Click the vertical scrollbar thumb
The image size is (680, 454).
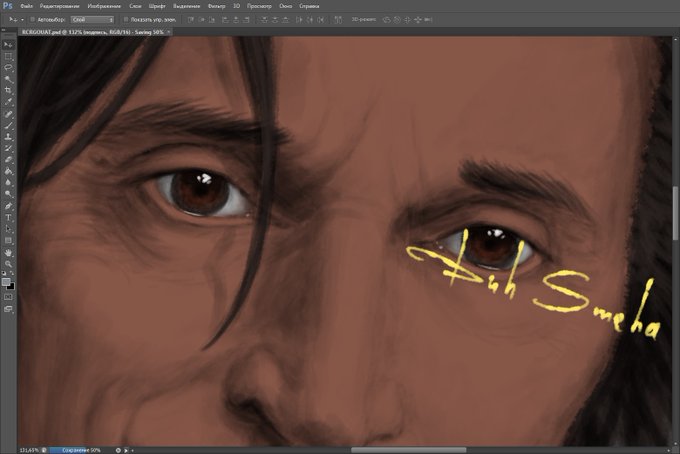coord(676,212)
